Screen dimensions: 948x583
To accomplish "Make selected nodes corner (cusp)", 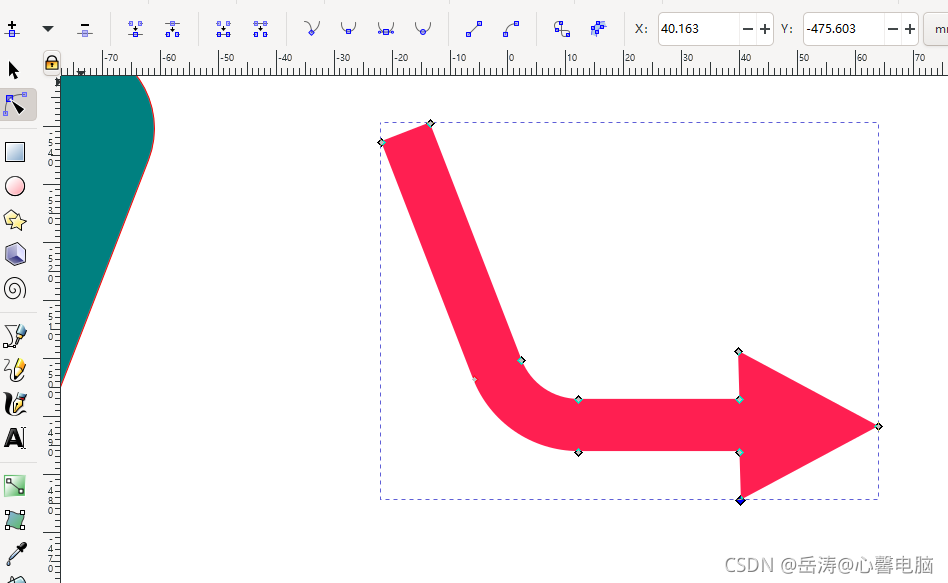I will (x=311, y=28).
